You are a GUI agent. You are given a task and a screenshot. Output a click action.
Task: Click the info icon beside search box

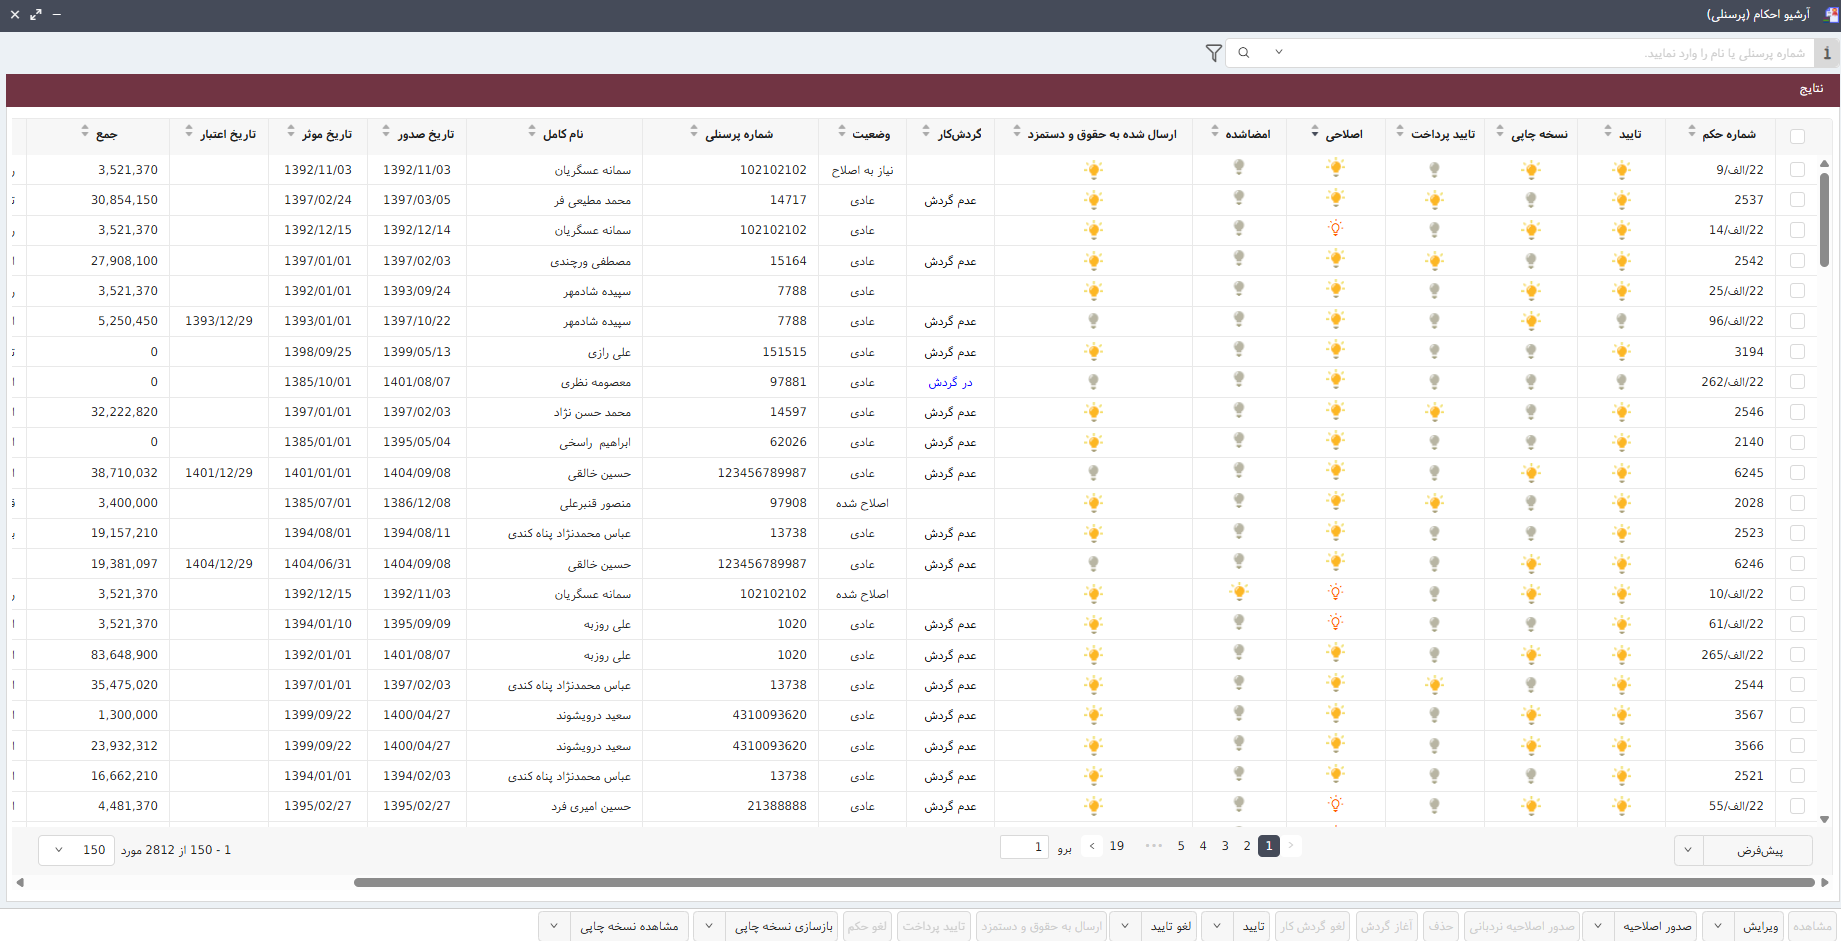coord(1827,53)
